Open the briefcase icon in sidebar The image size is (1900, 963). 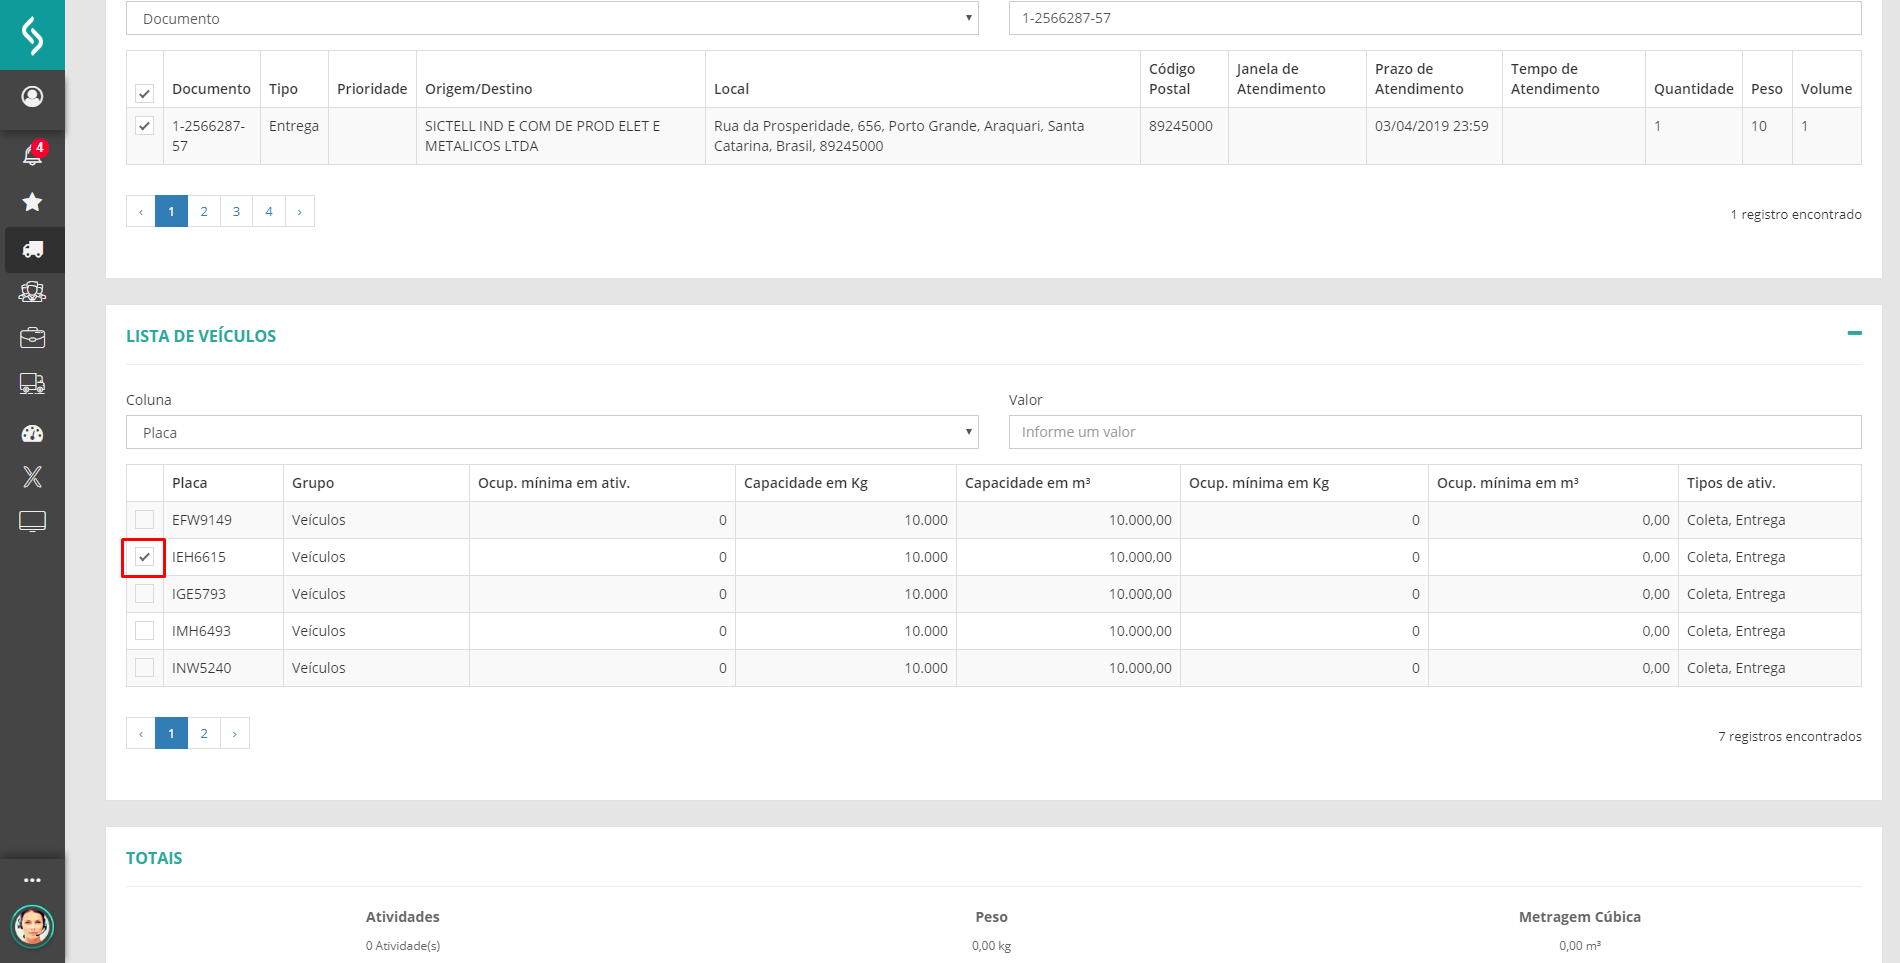coord(32,338)
